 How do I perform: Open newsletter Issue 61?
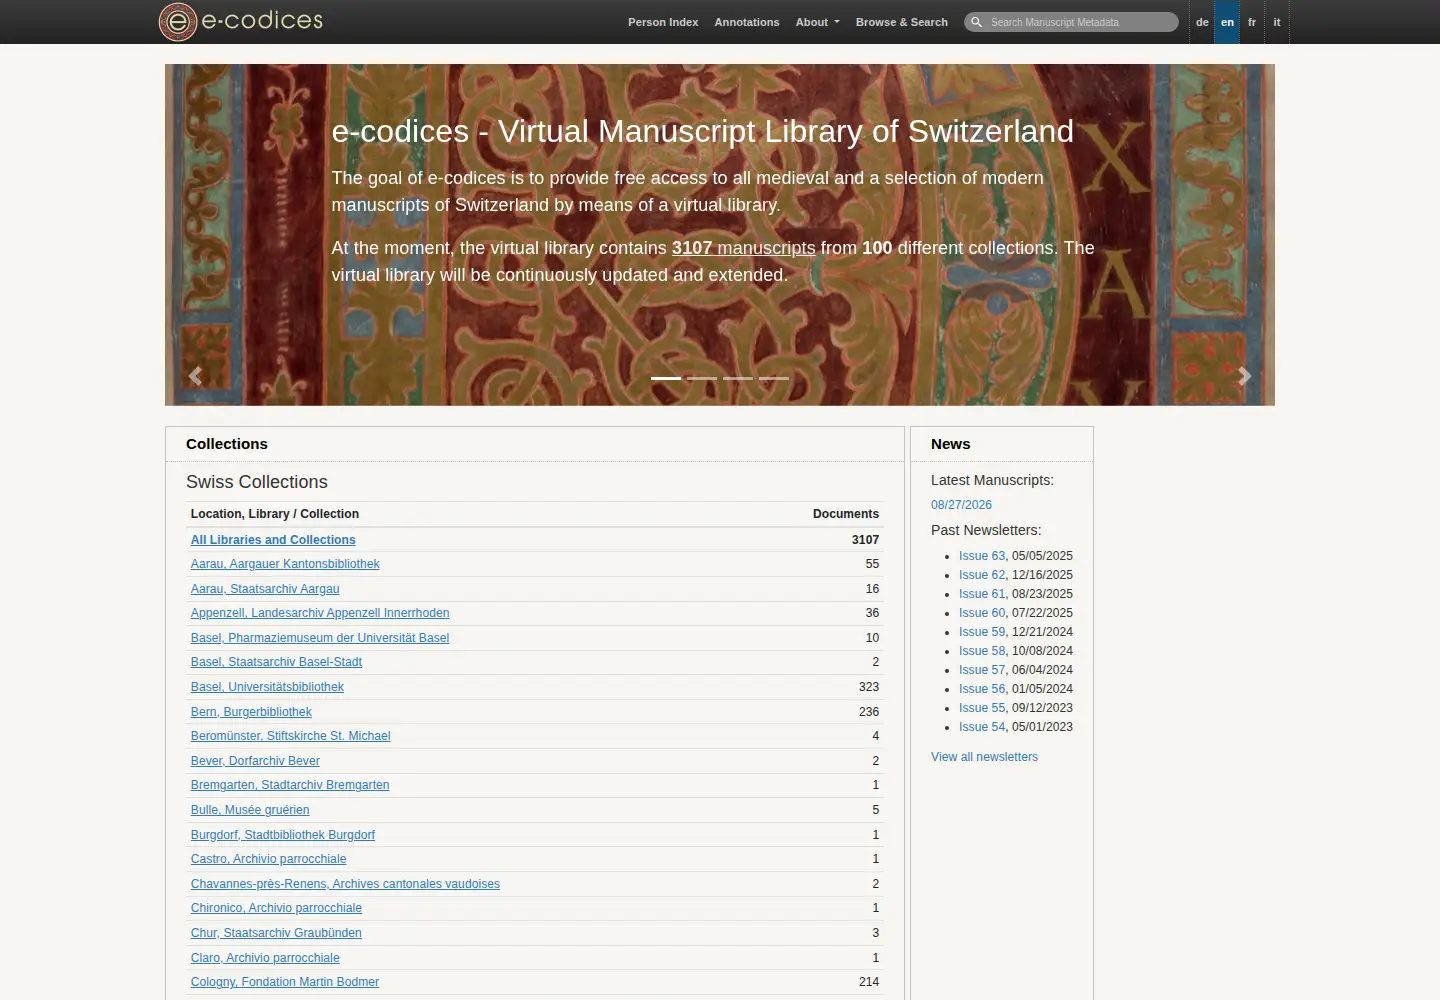982,594
